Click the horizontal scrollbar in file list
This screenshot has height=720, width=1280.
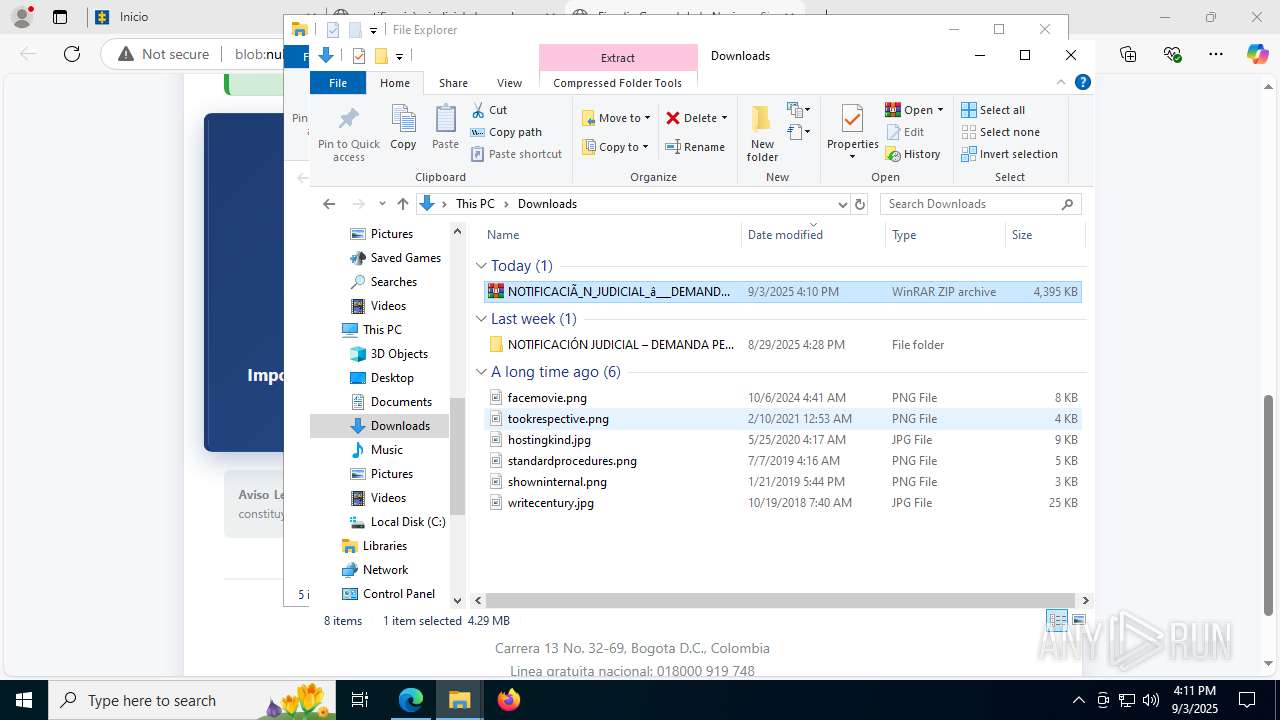coord(780,600)
